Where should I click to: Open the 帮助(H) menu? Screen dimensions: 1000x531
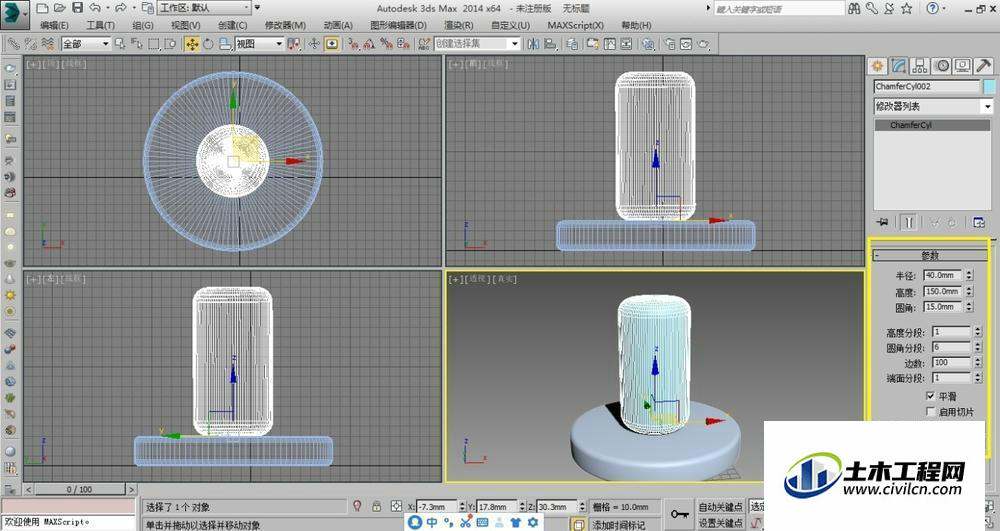pos(636,25)
